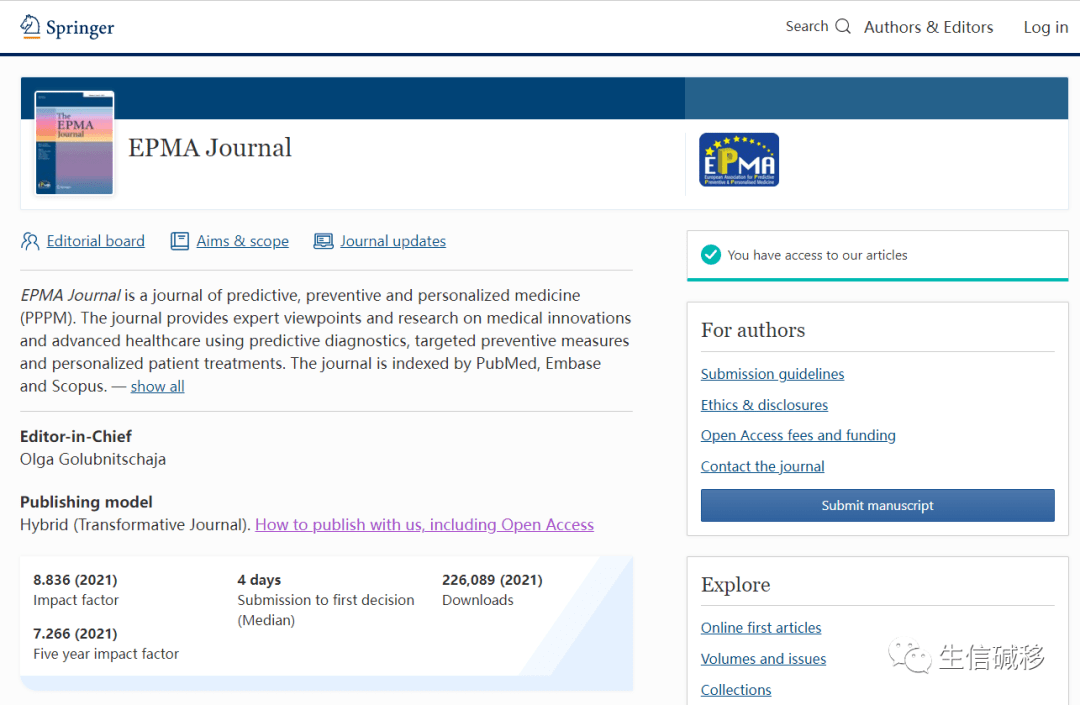Open Contact the journal page
The width and height of the screenshot is (1080, 705).
point(762,466)
